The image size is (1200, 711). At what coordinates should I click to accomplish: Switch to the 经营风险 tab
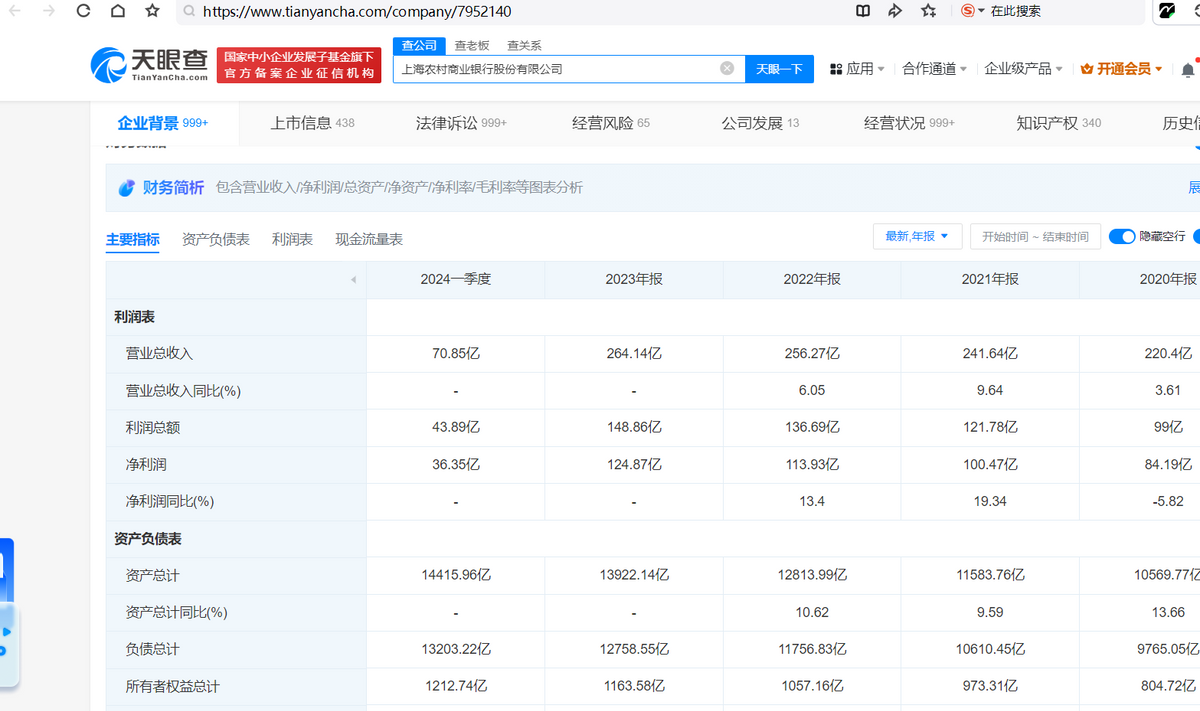[x=611, y=123]
